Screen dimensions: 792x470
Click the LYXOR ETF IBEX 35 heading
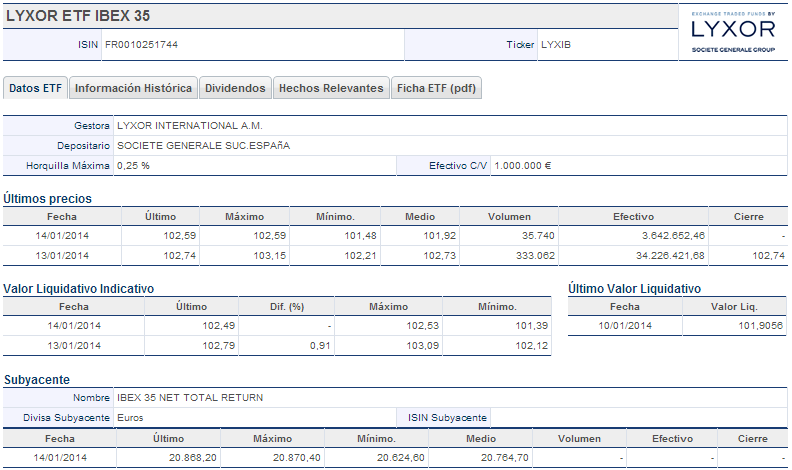78,16
